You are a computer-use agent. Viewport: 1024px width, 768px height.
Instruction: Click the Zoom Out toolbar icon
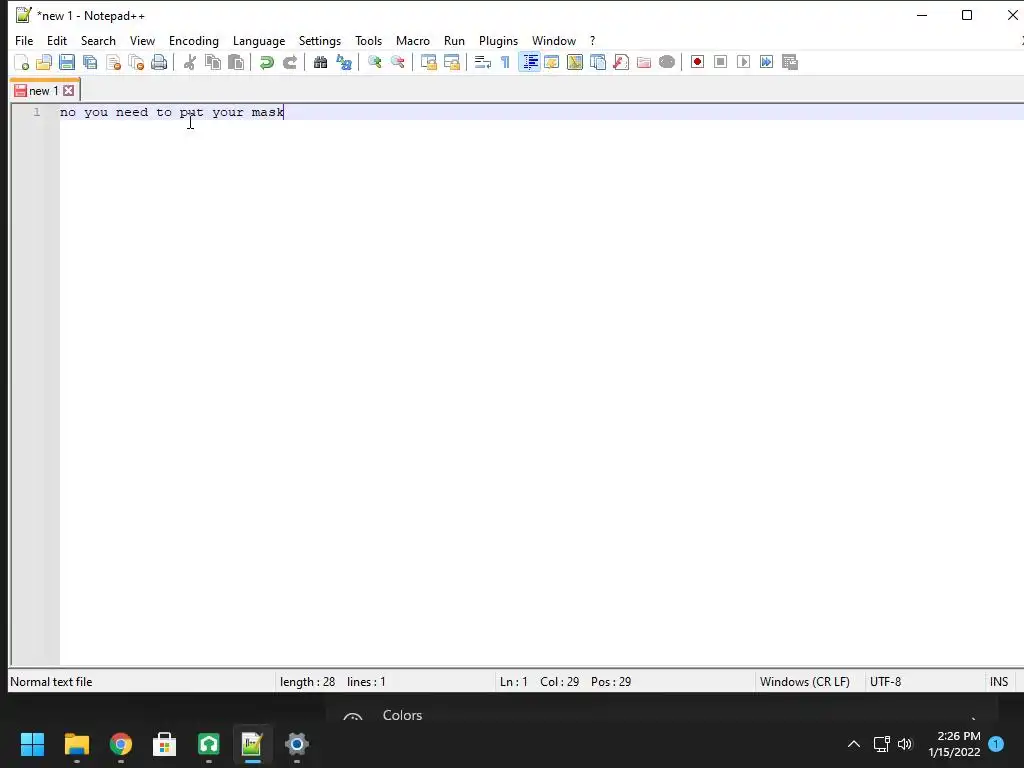pyautogui.click(x=397, y=62)
